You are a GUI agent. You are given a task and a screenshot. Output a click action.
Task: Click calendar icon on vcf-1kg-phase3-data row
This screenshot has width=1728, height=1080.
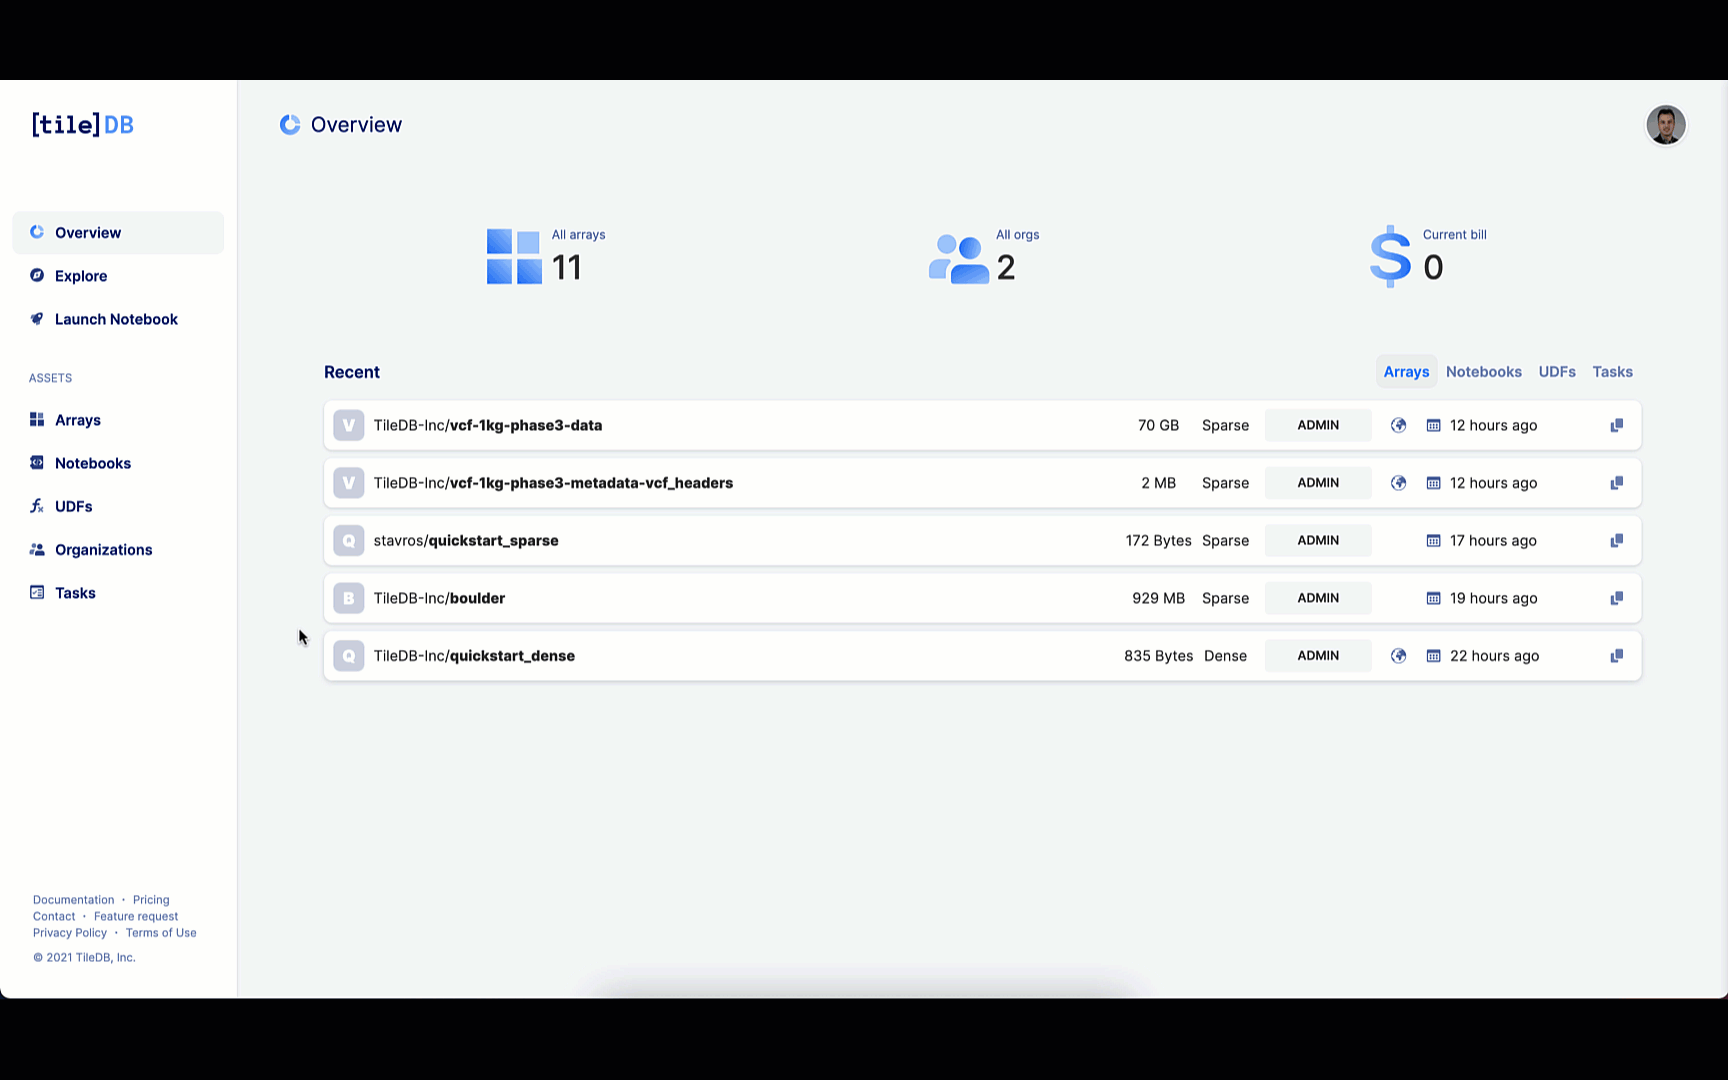tap(1433, 425)
